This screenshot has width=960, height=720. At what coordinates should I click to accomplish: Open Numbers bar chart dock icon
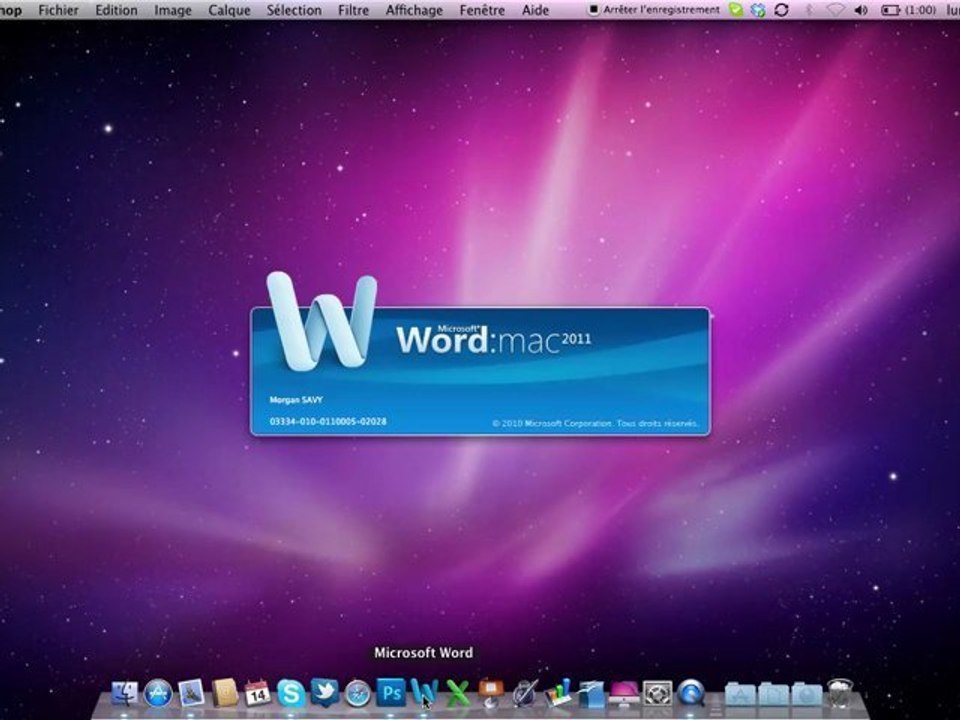pos(558,694)
